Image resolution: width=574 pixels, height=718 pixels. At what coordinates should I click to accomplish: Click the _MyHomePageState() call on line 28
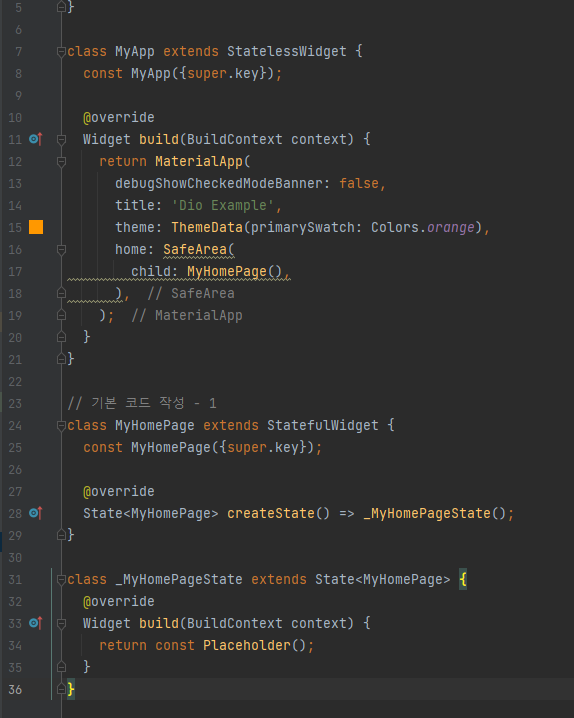click(434, 513)
